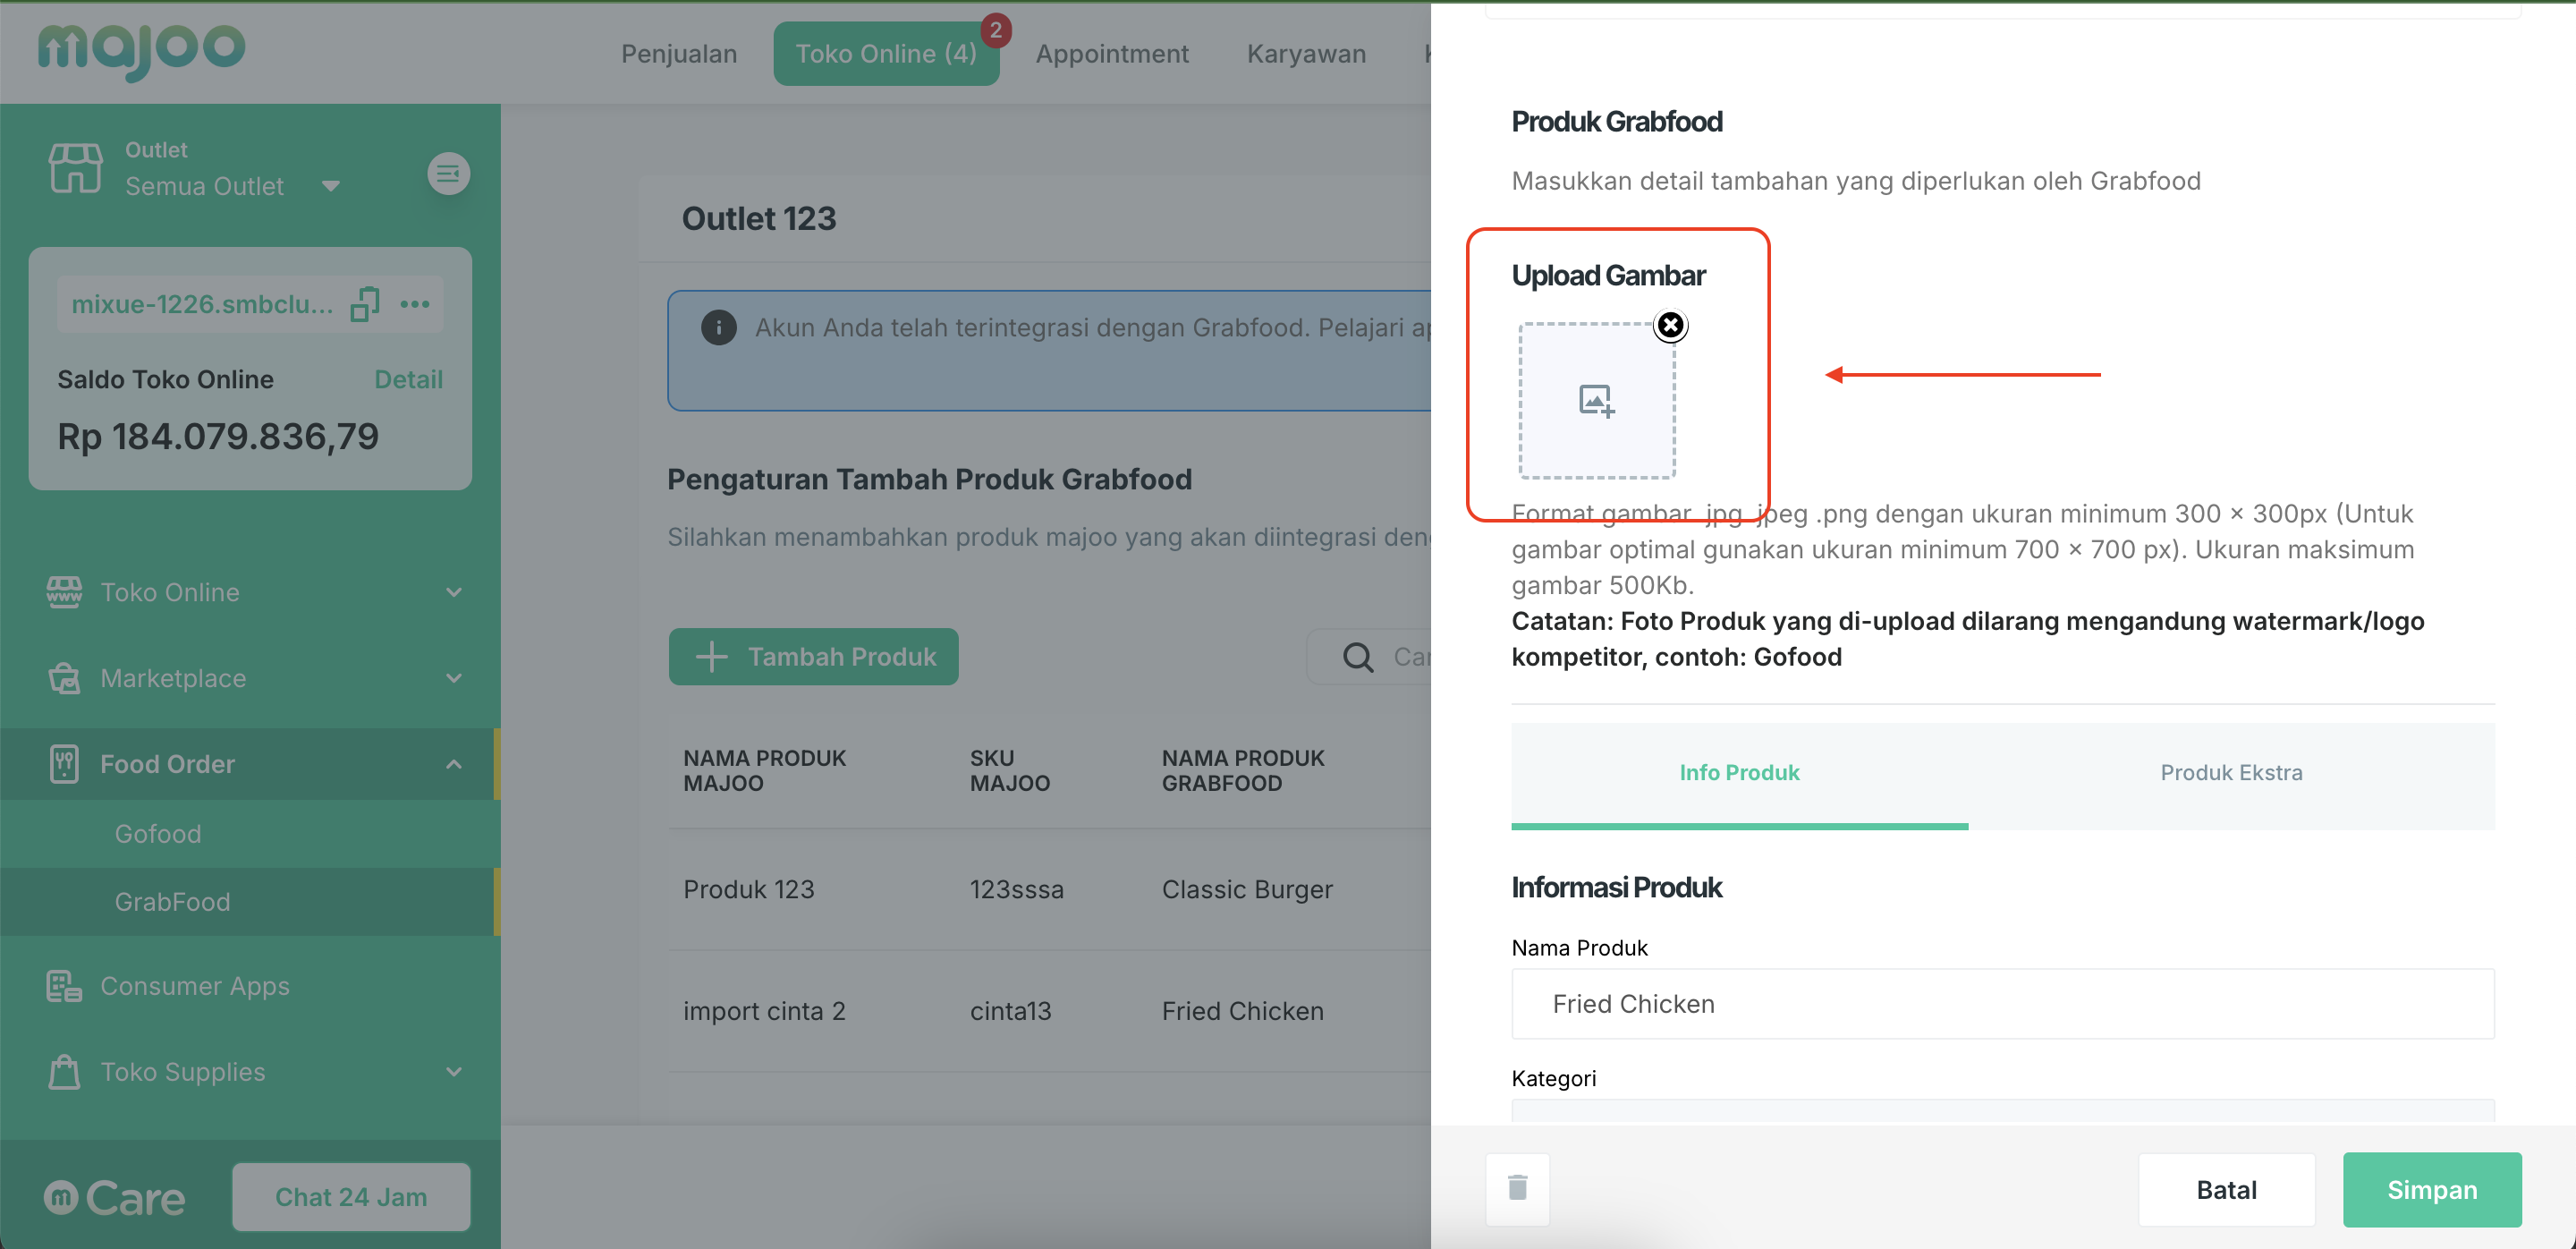Remove the uploaded image with X icon

pos(1670,325)
